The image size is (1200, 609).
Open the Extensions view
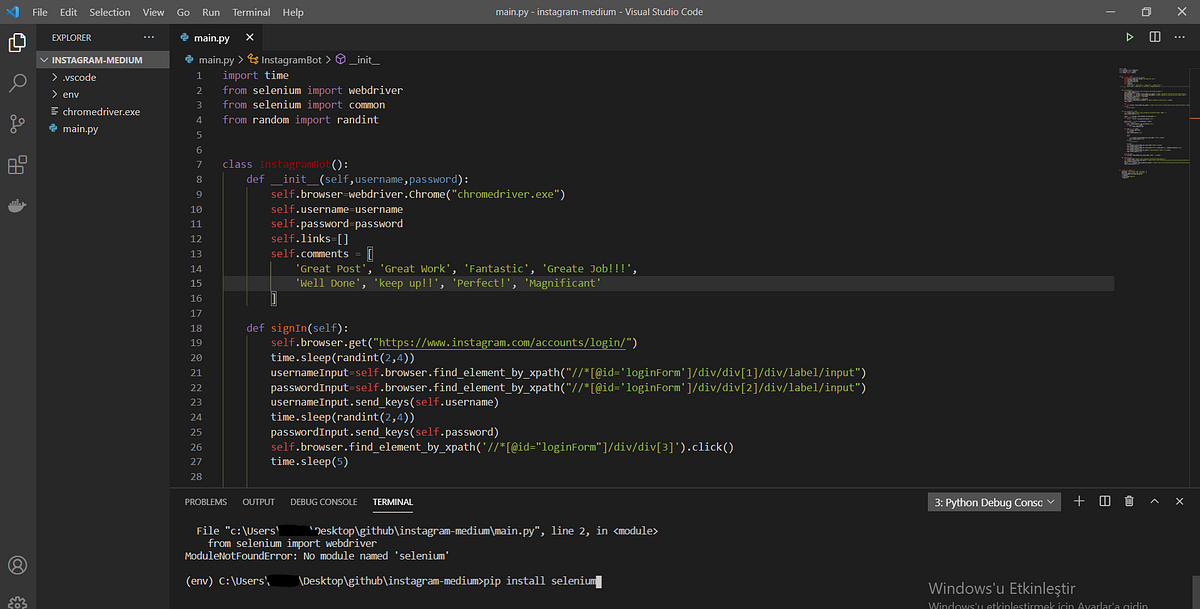(17, 164)
